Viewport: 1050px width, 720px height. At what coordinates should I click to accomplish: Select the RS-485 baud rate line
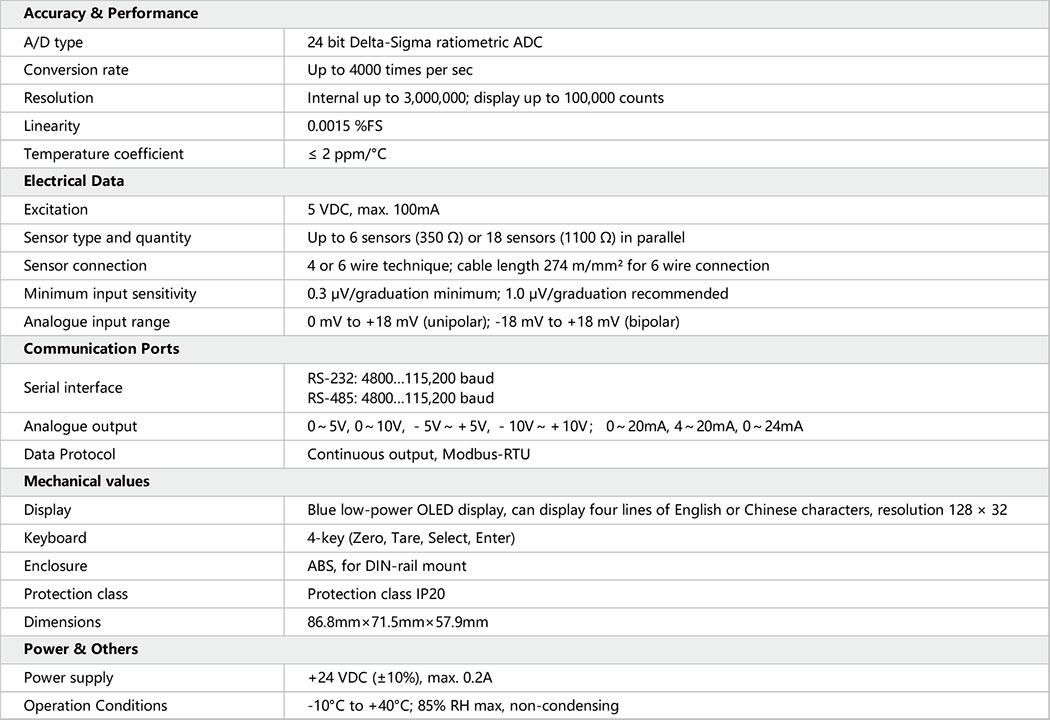pyautogui.click(x=400, y=398)
